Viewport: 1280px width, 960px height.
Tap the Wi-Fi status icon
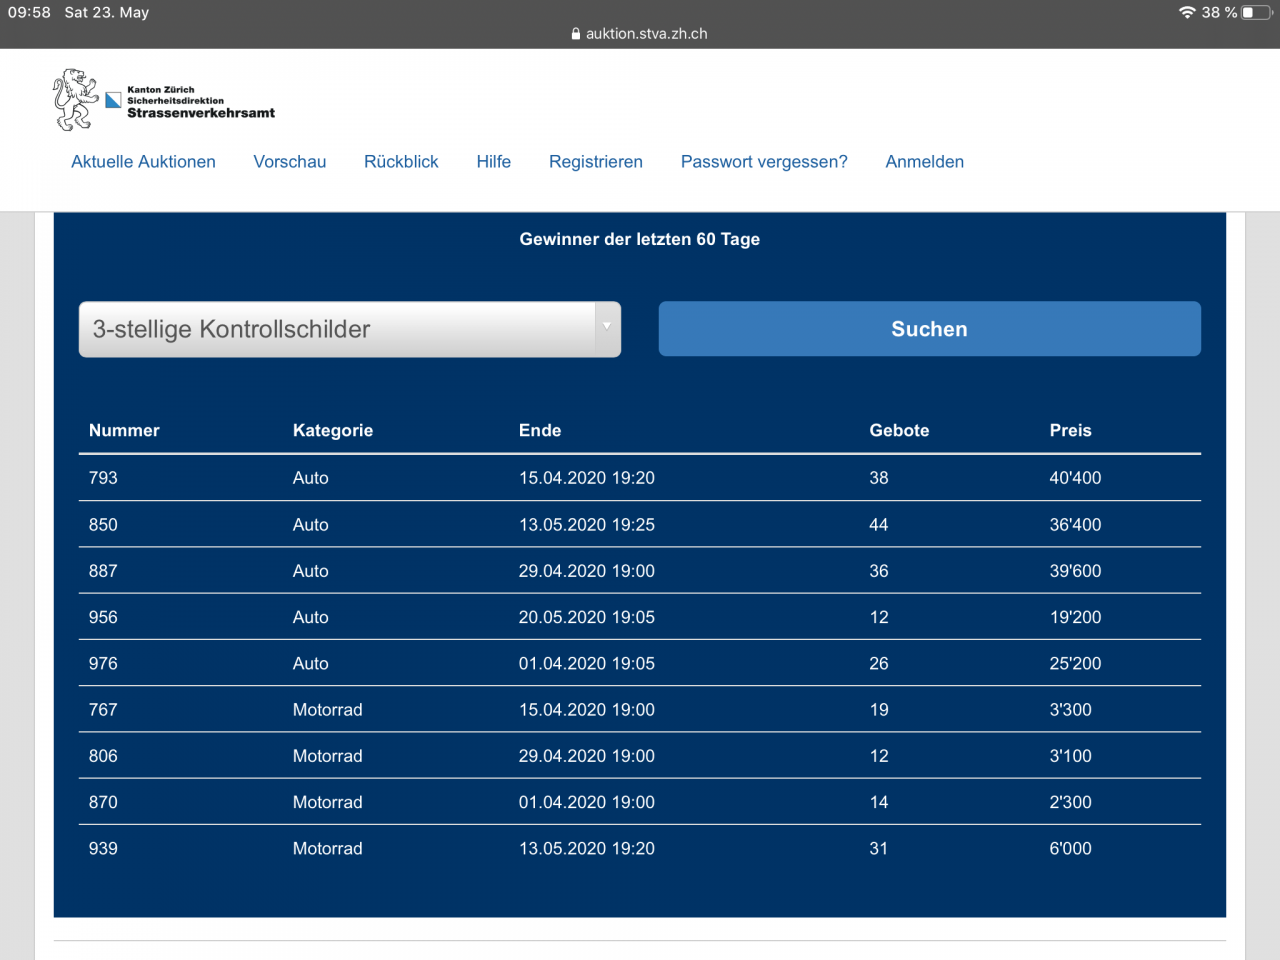point(1187,13)
